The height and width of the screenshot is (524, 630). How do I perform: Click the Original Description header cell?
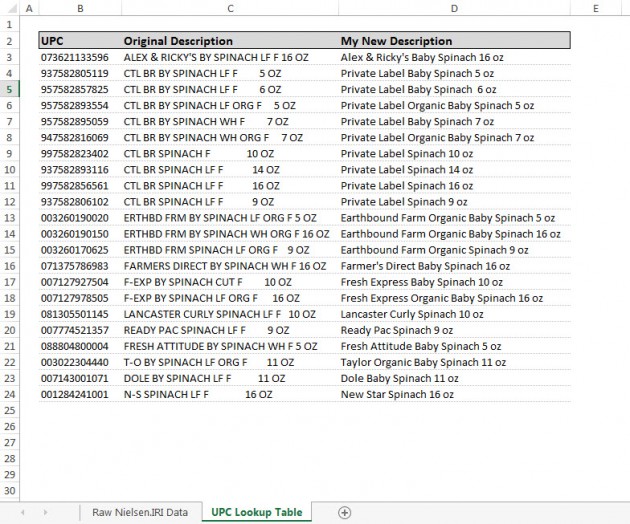tap(230, 41)
